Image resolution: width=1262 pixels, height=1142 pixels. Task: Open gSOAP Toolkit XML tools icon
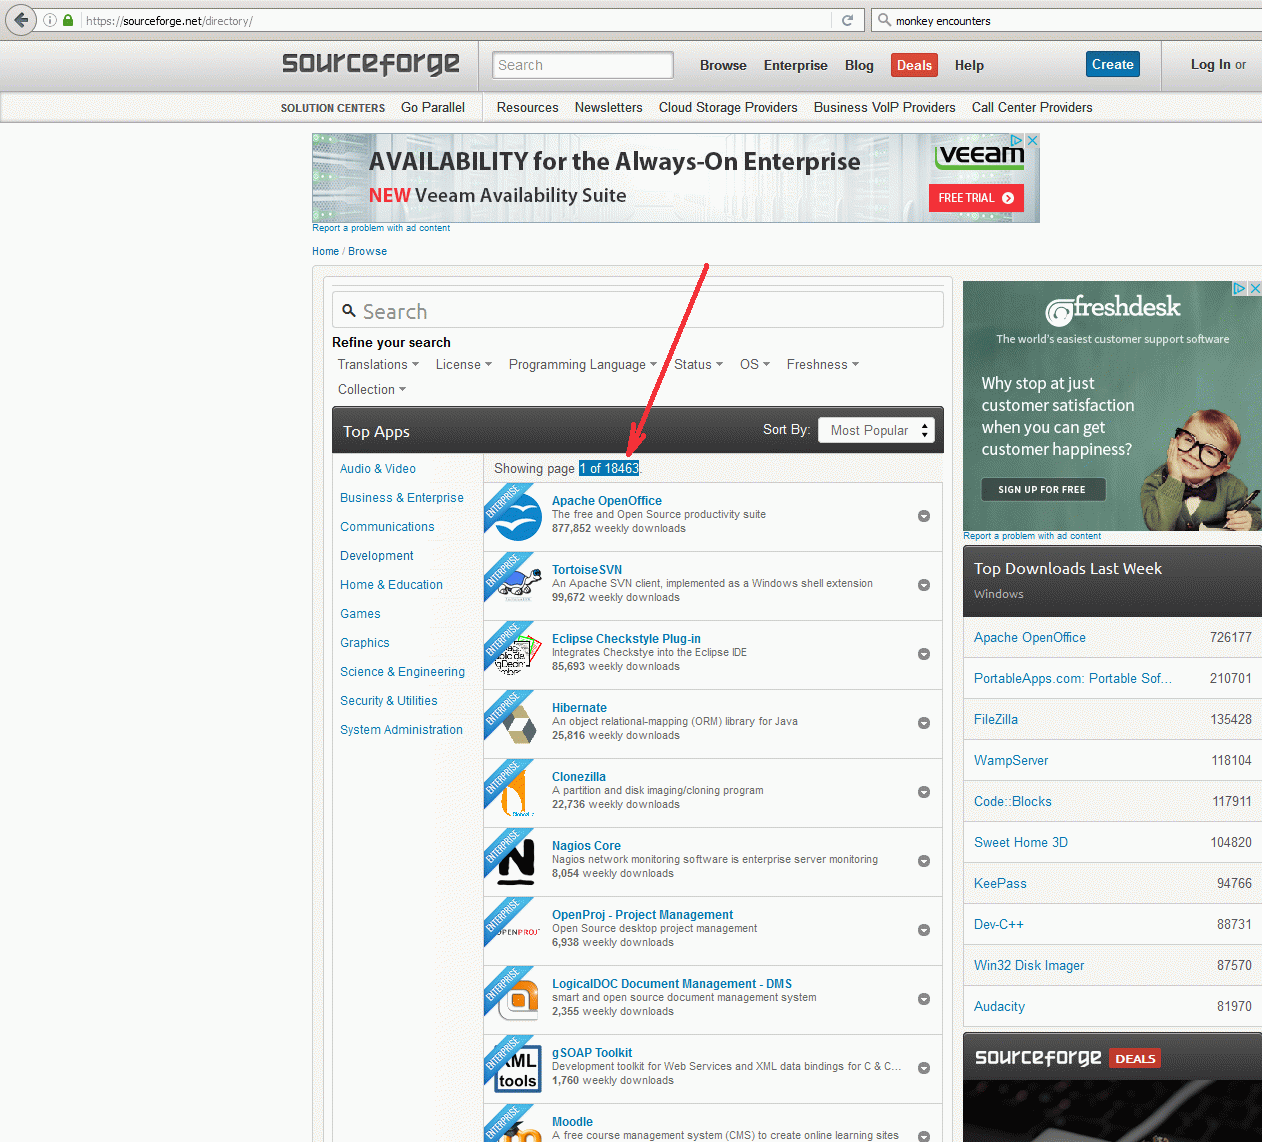[x=518, y=1068]
